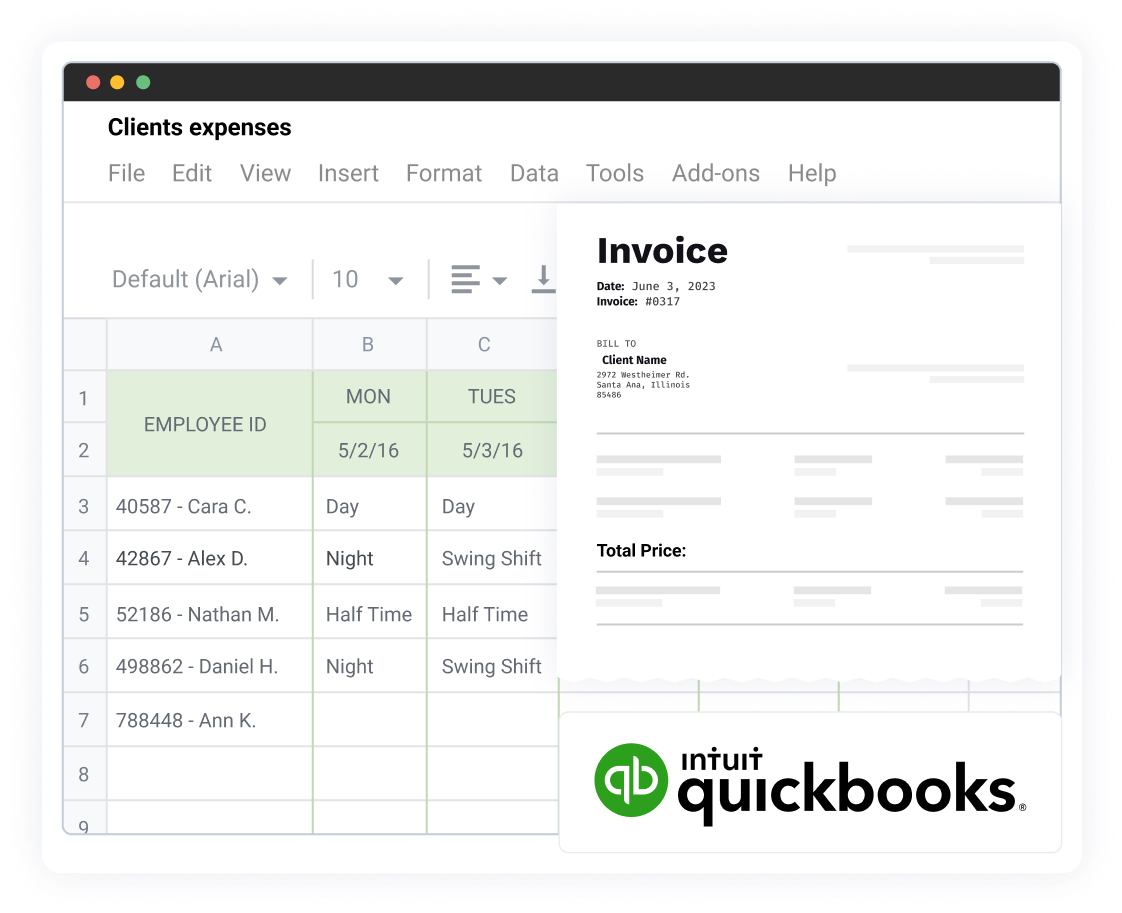1122x913 pixels.
Task: Open the Tools menu
Action: [615, 173]
